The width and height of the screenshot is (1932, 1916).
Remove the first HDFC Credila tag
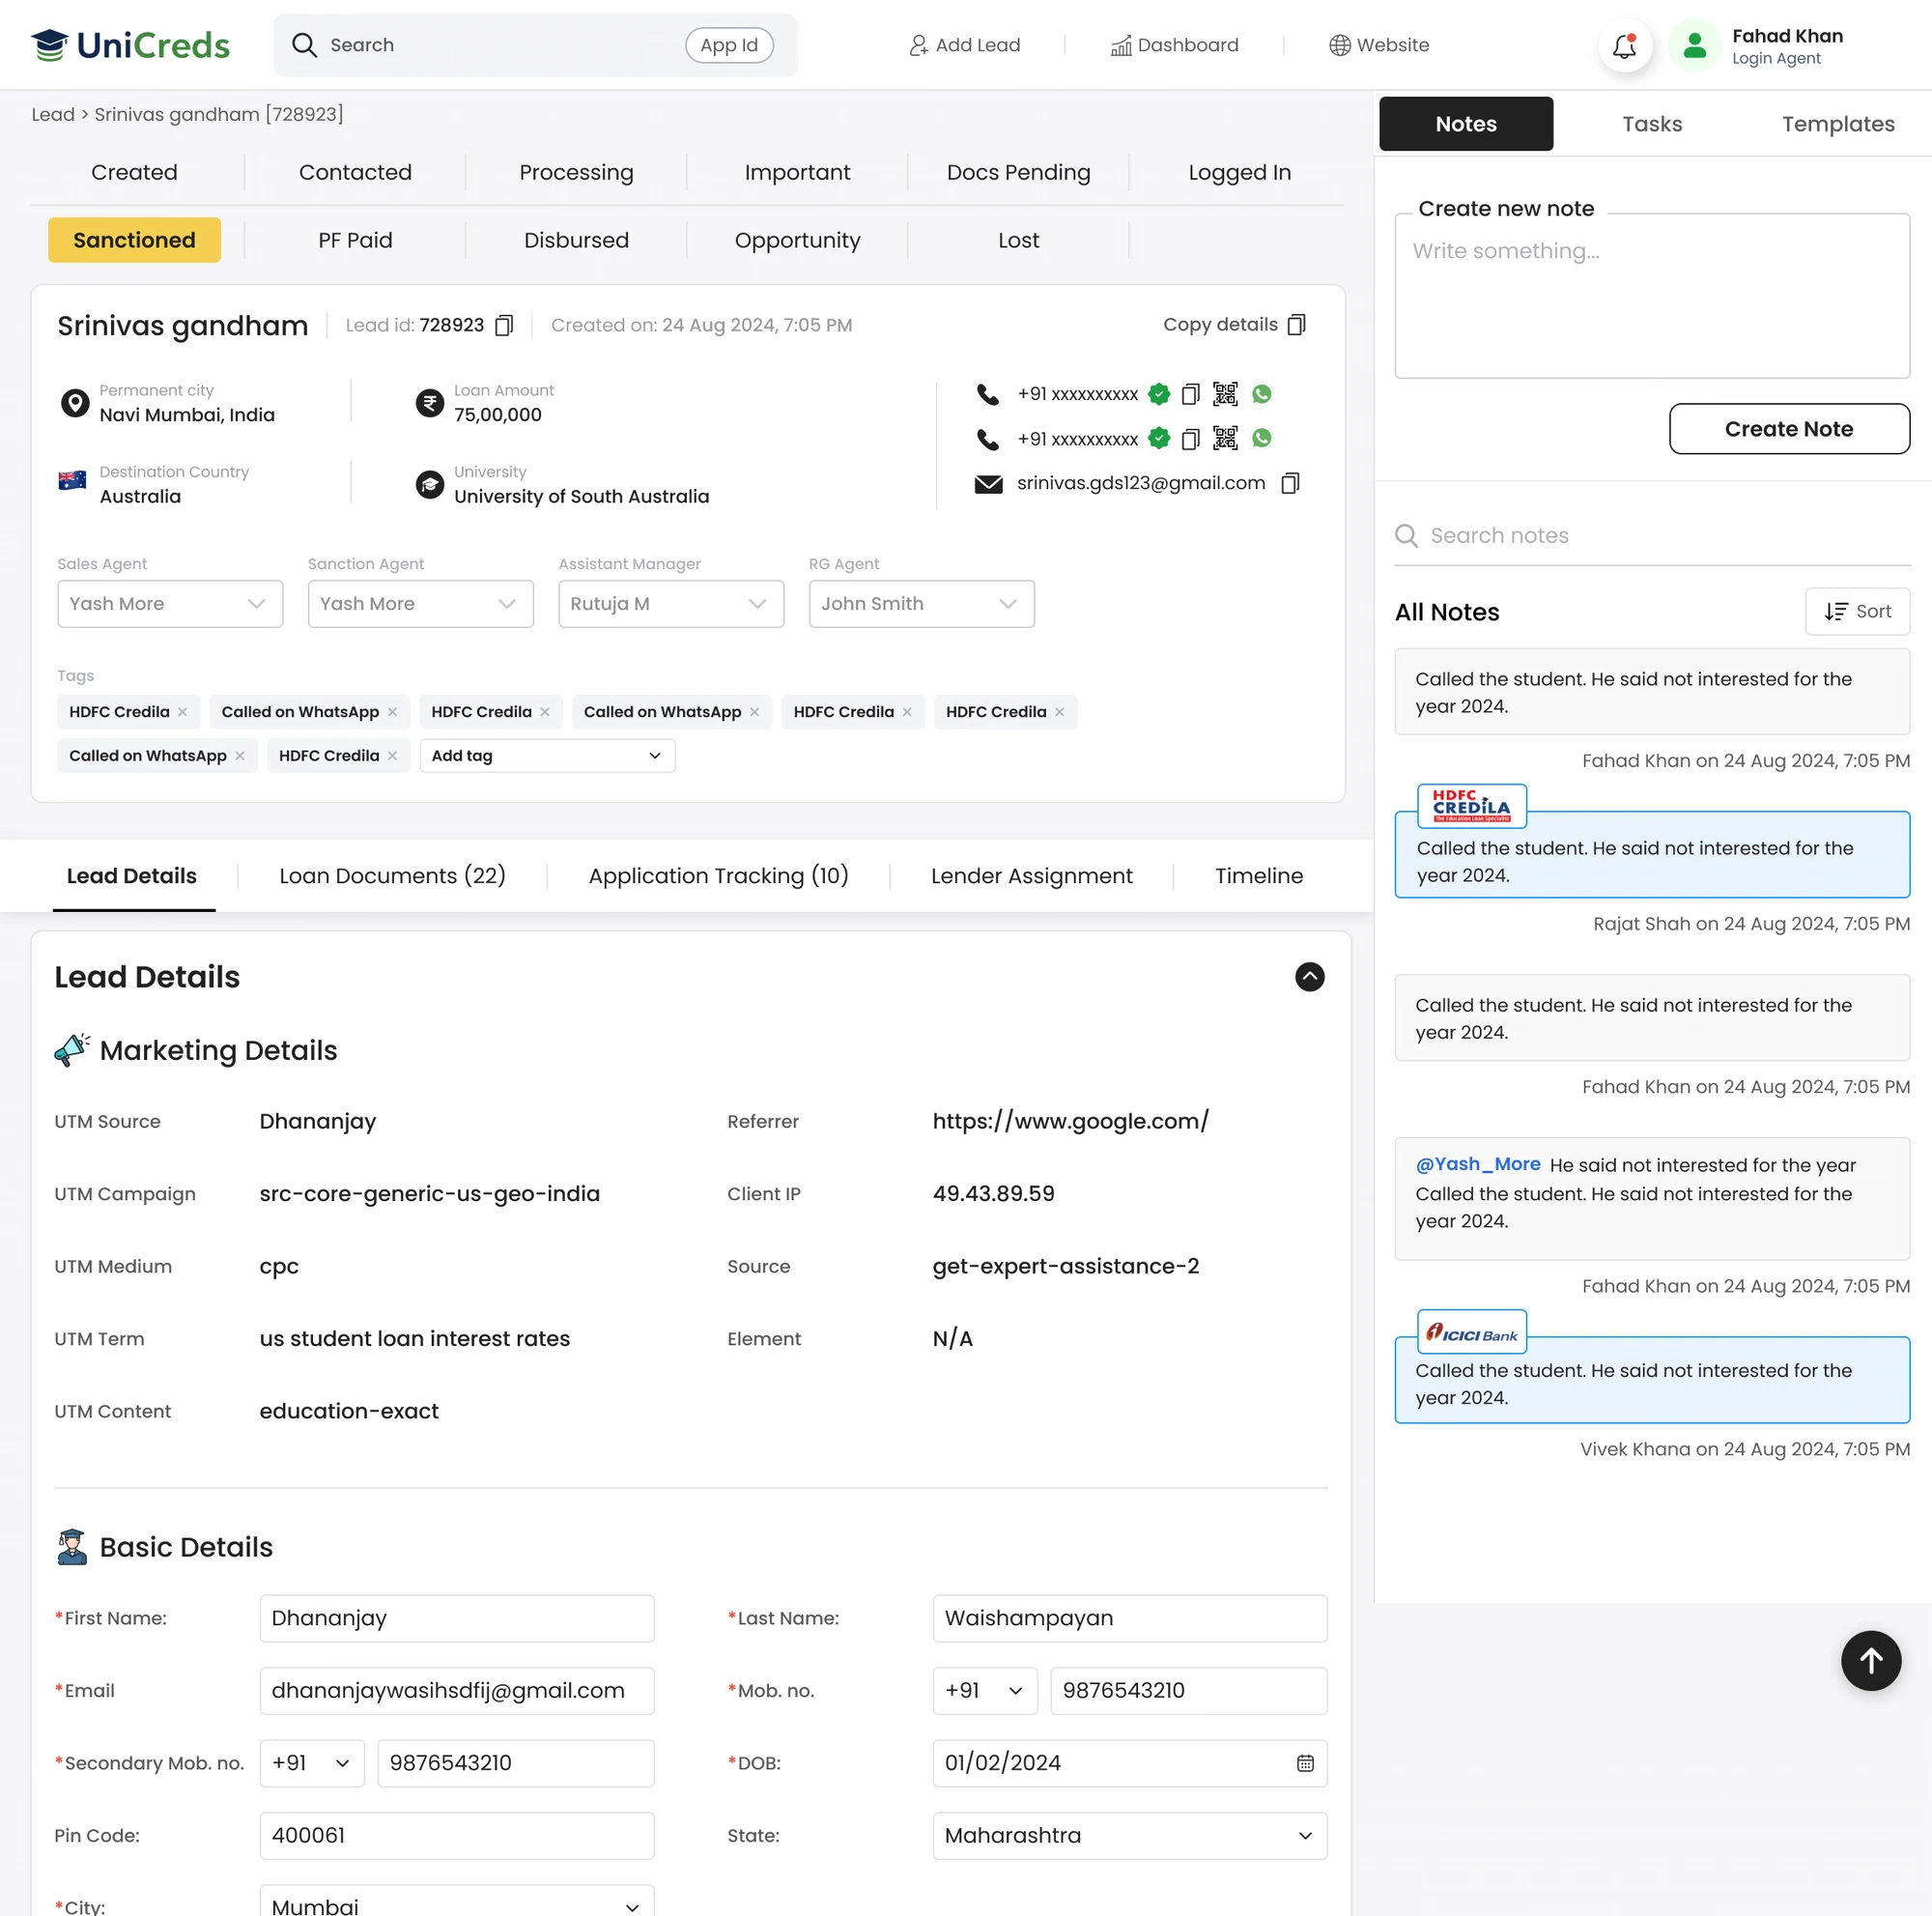coord(183,712)
